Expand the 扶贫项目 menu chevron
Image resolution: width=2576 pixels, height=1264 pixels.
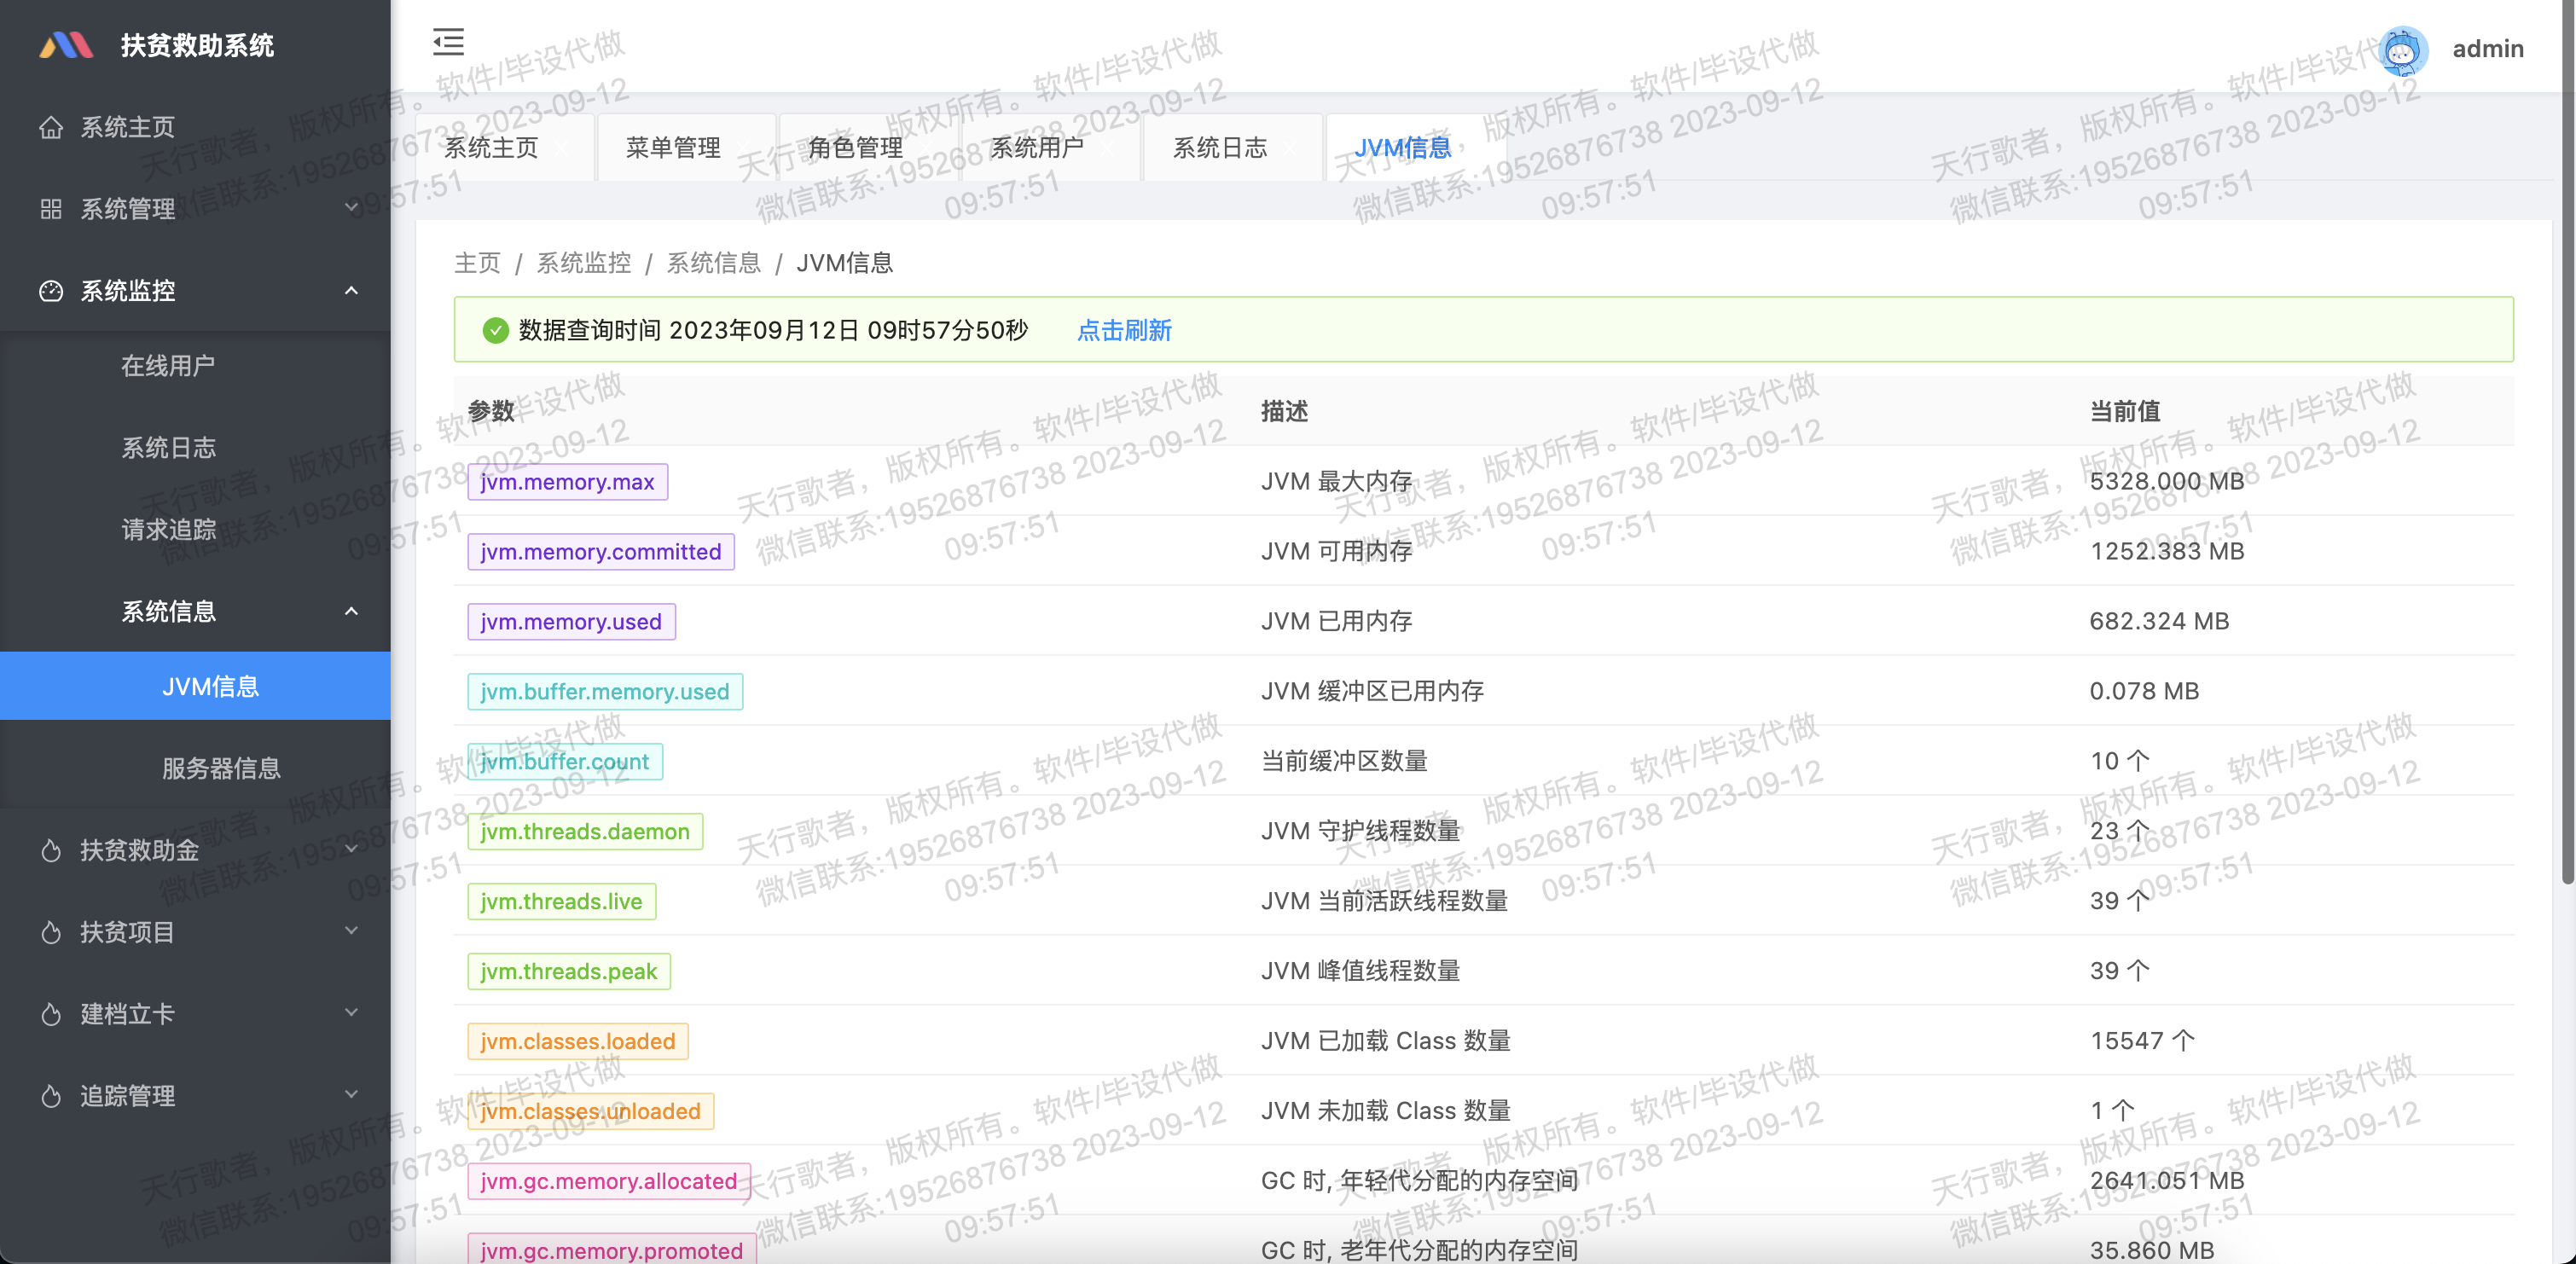[351, 931]
